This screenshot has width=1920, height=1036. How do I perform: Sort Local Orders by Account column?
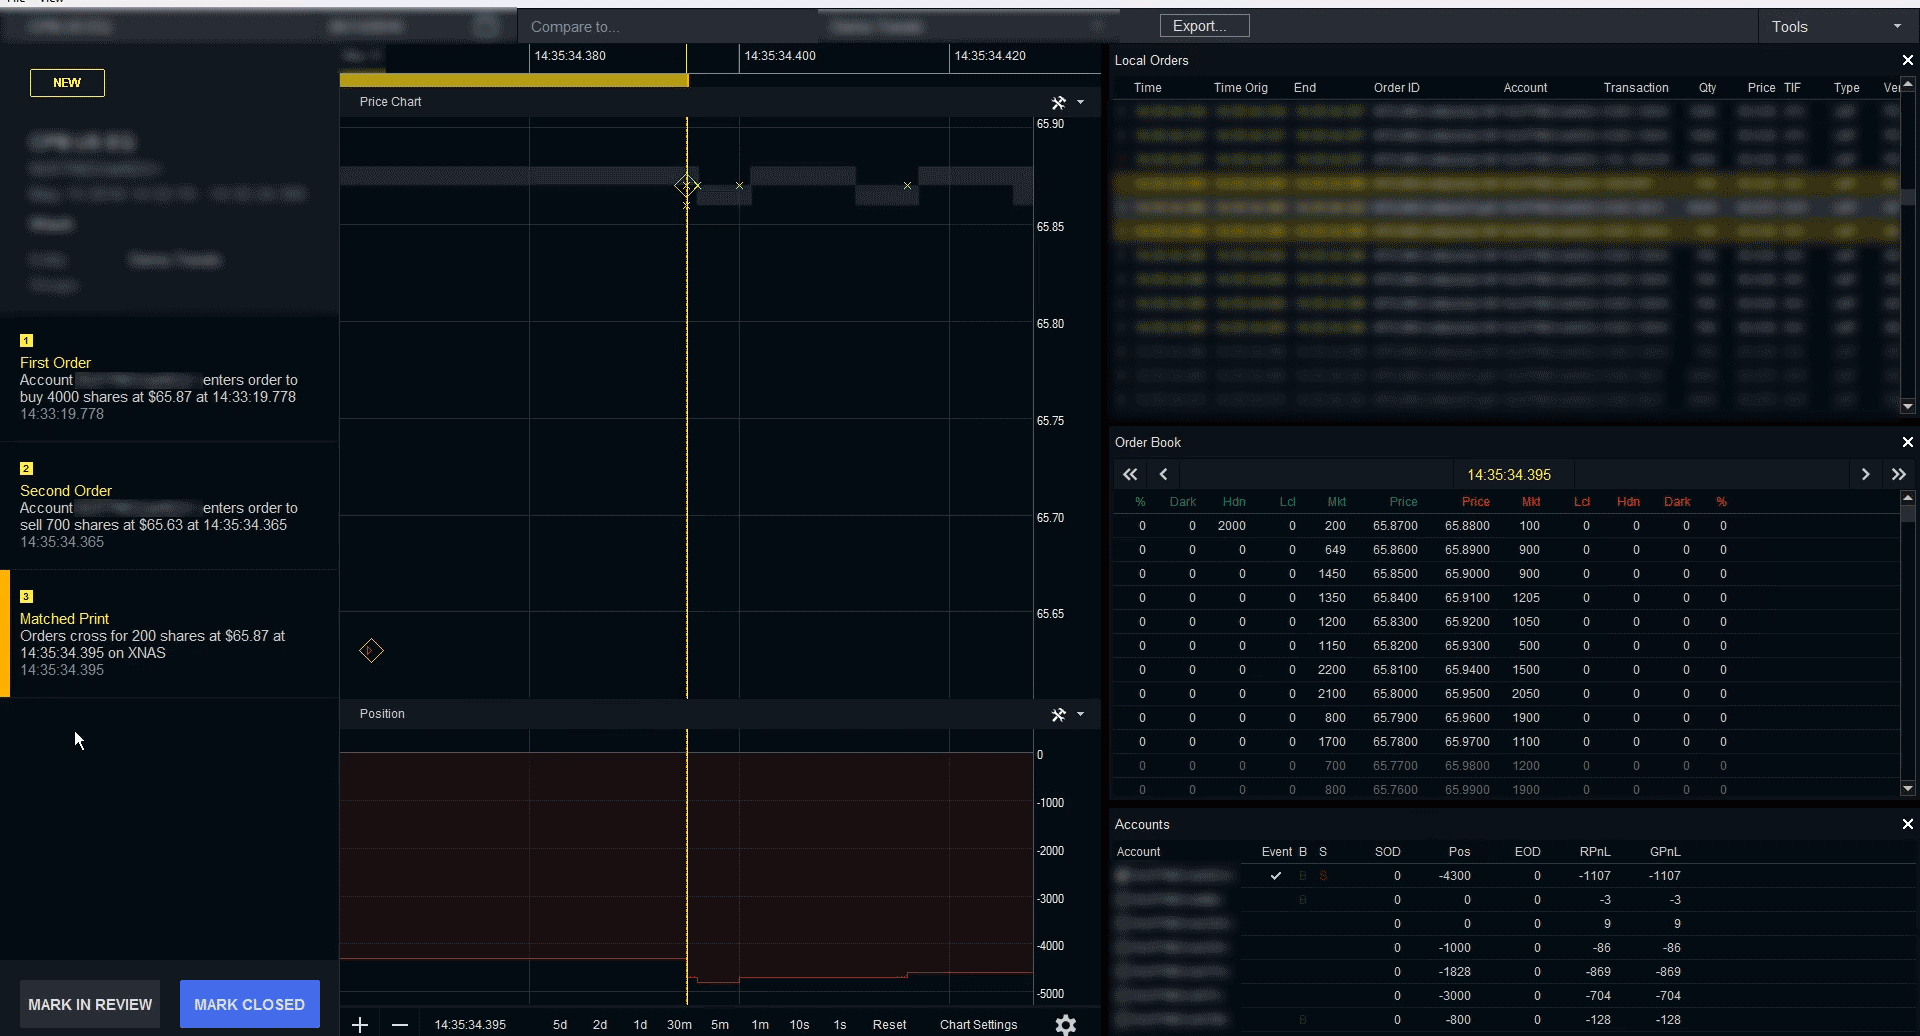pos(1525,88)
